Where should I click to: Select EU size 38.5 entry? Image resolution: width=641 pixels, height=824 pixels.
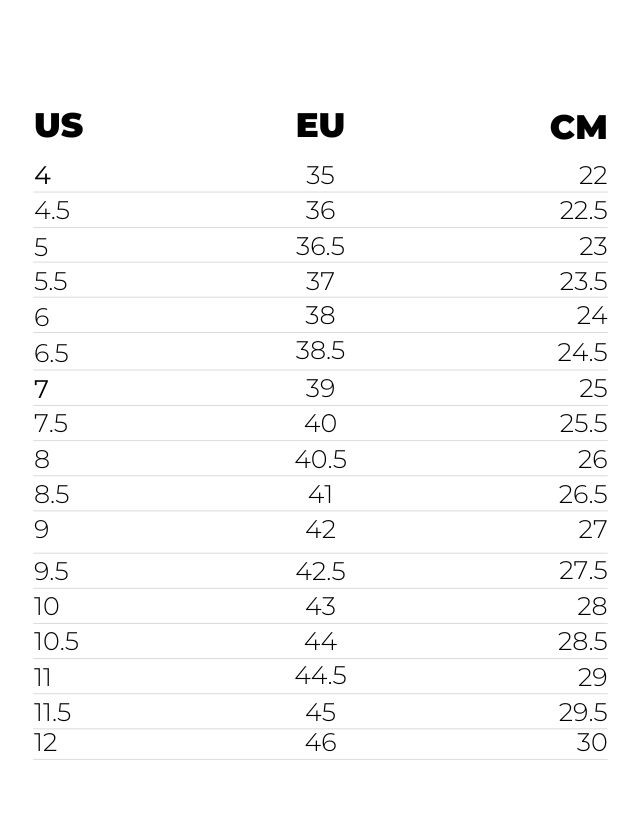(320, 351)
